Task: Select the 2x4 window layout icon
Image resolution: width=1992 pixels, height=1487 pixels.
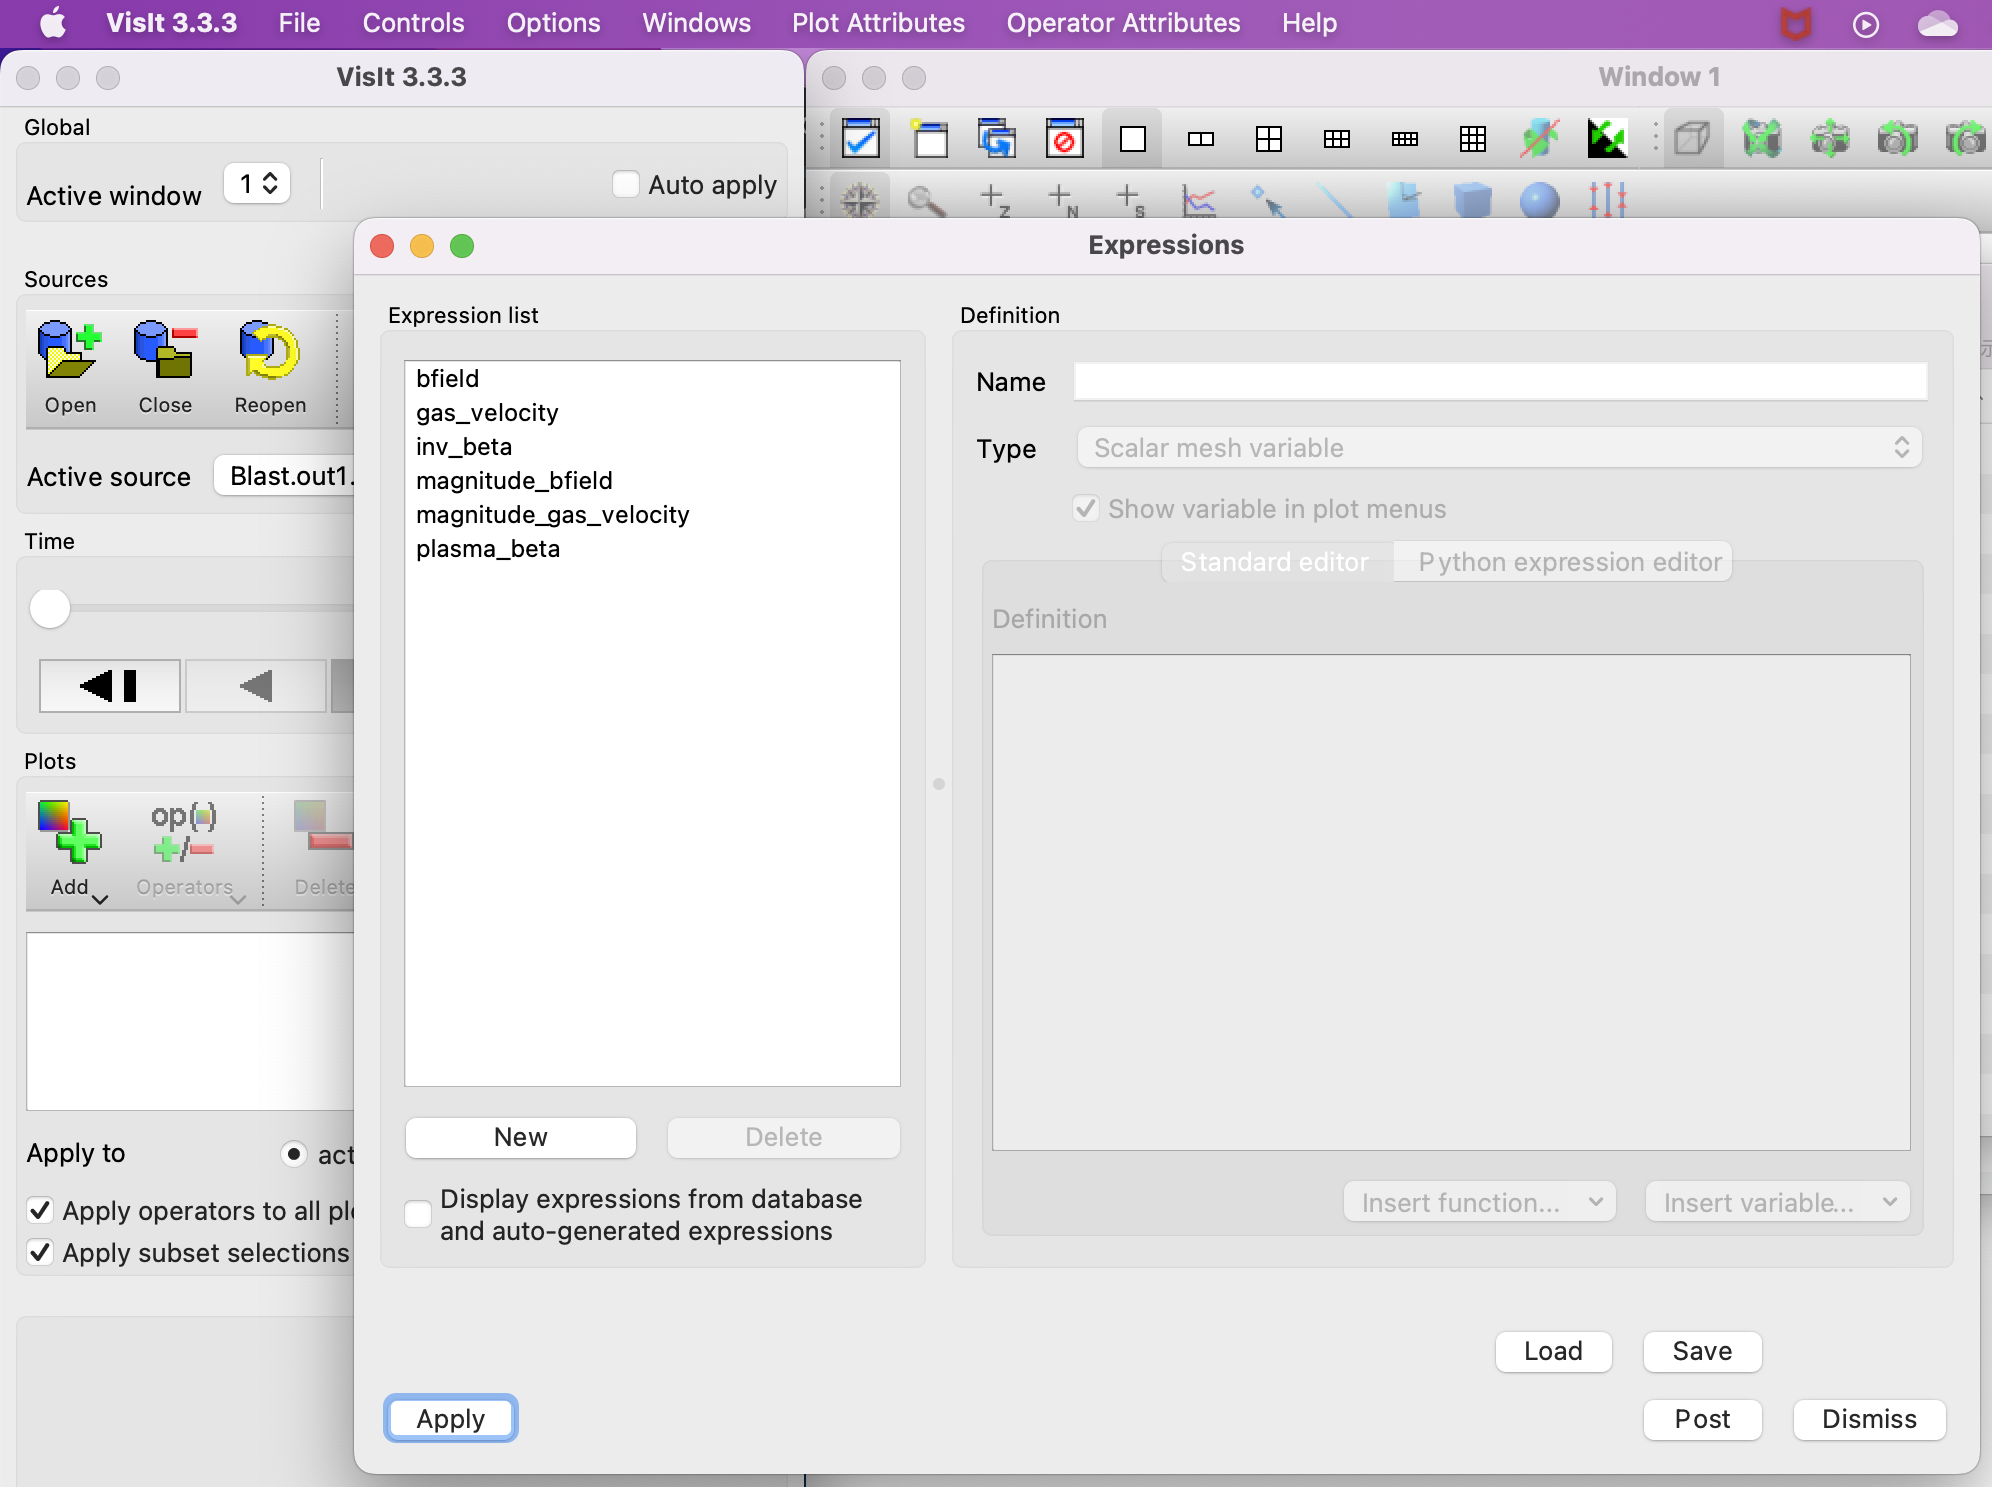Action: click(1405, 138)
